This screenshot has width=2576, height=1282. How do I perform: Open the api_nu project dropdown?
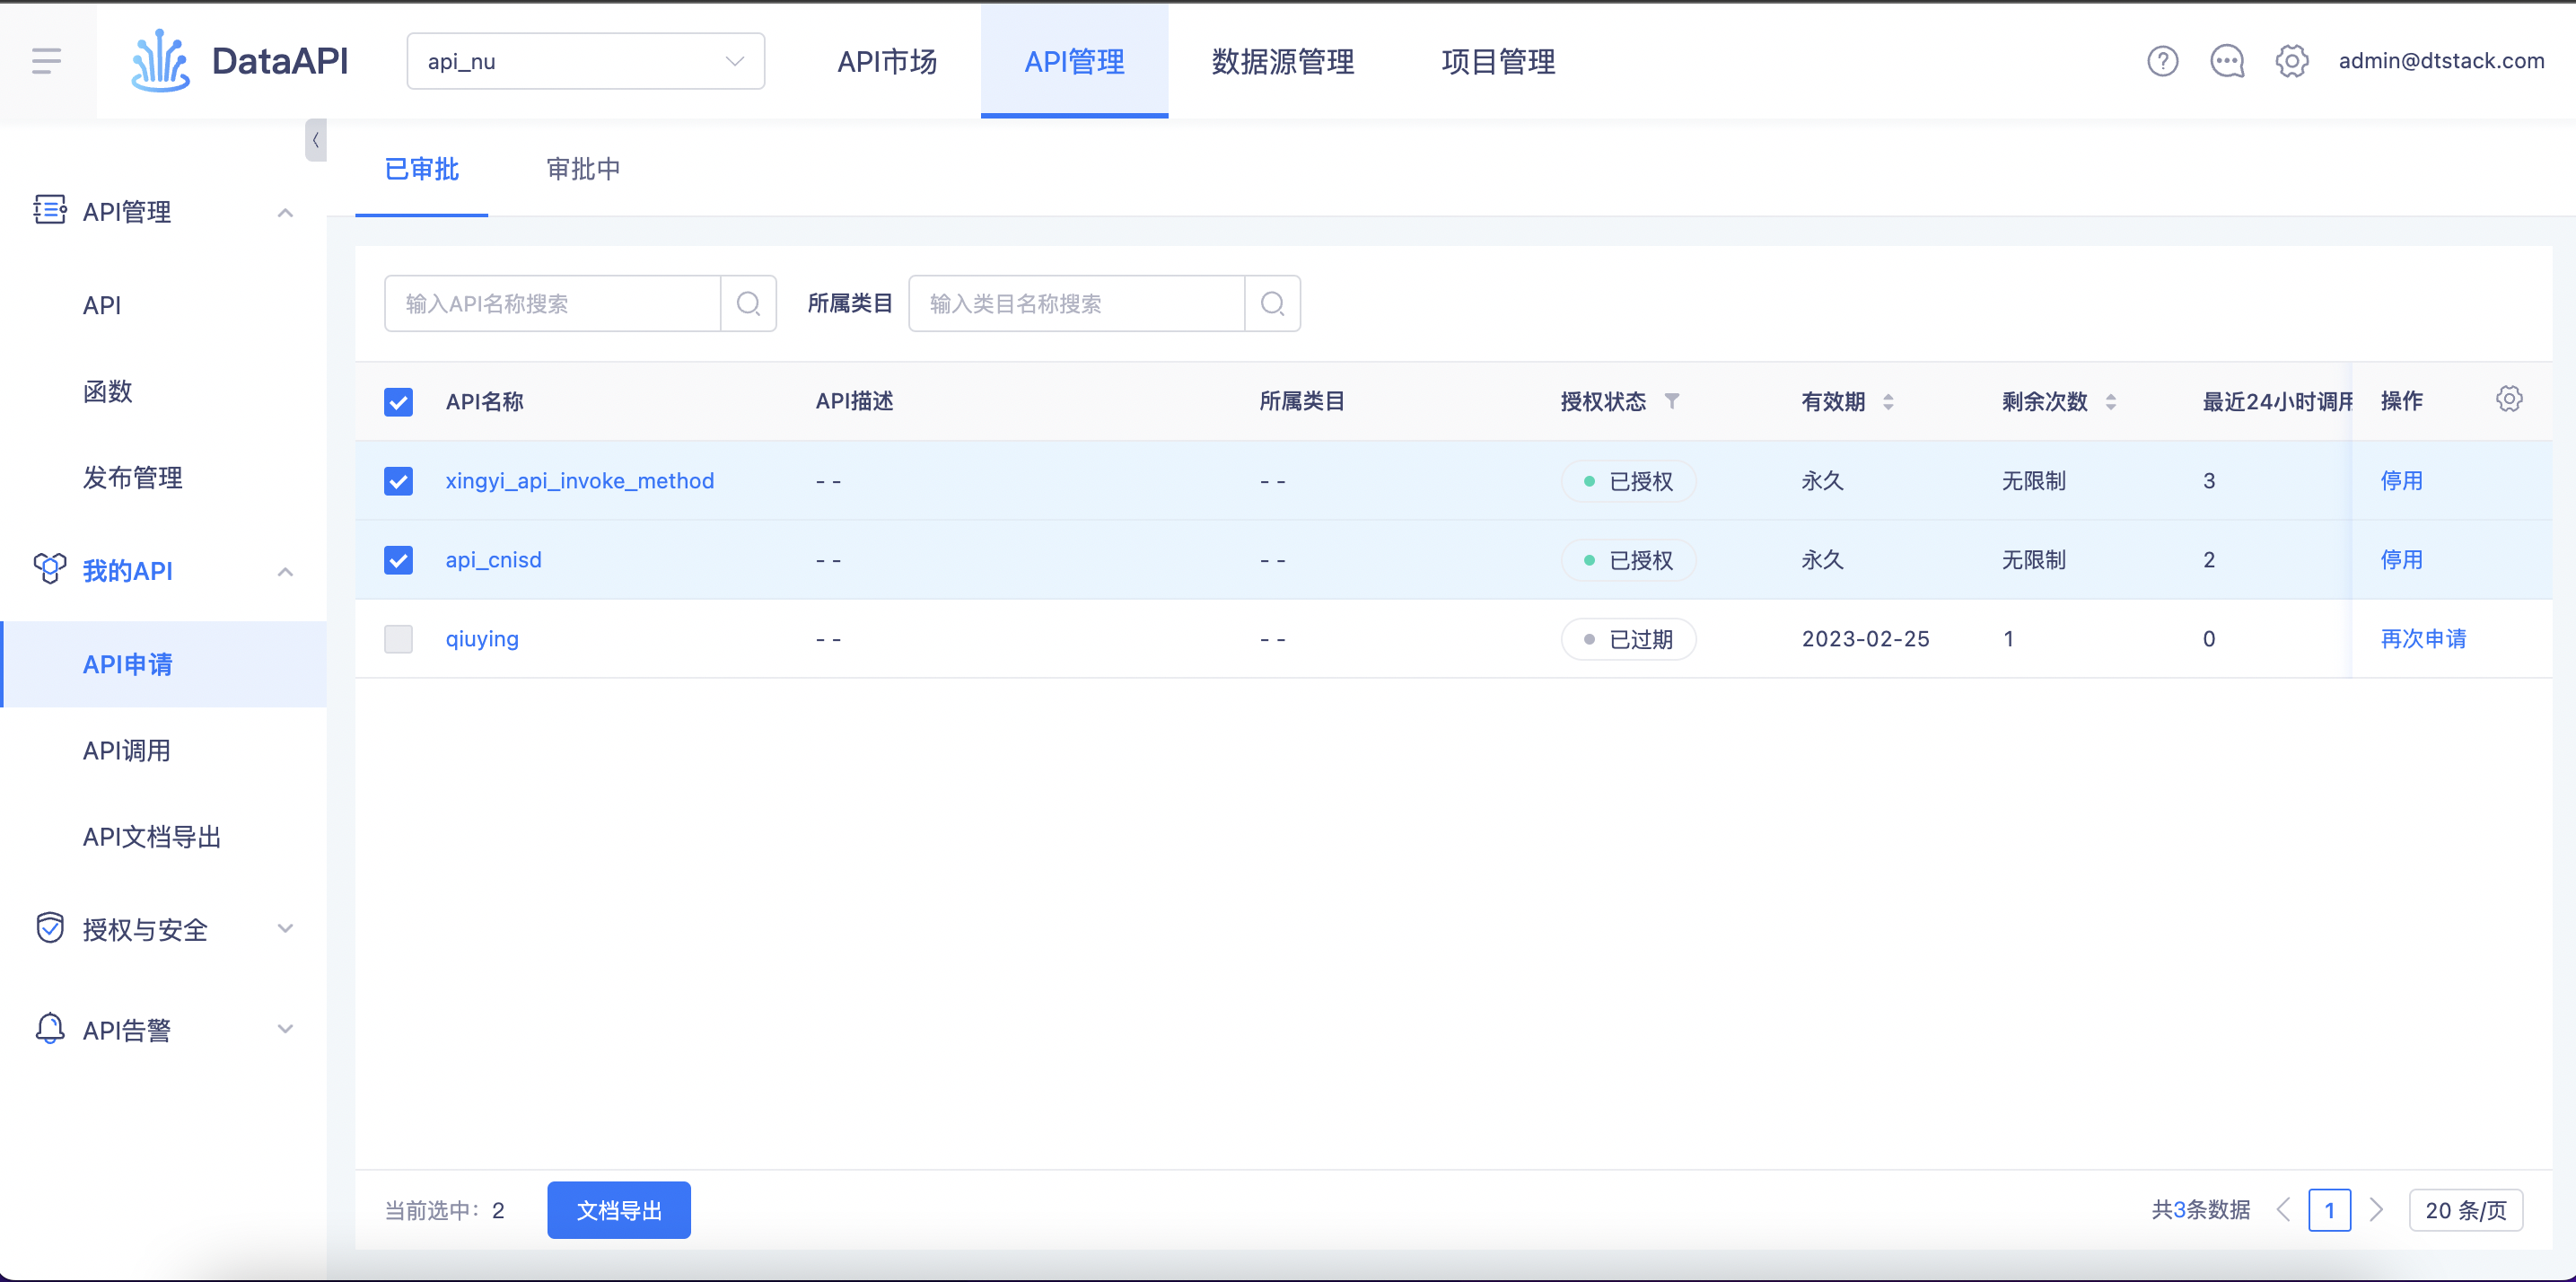click(x=585, y=61)
